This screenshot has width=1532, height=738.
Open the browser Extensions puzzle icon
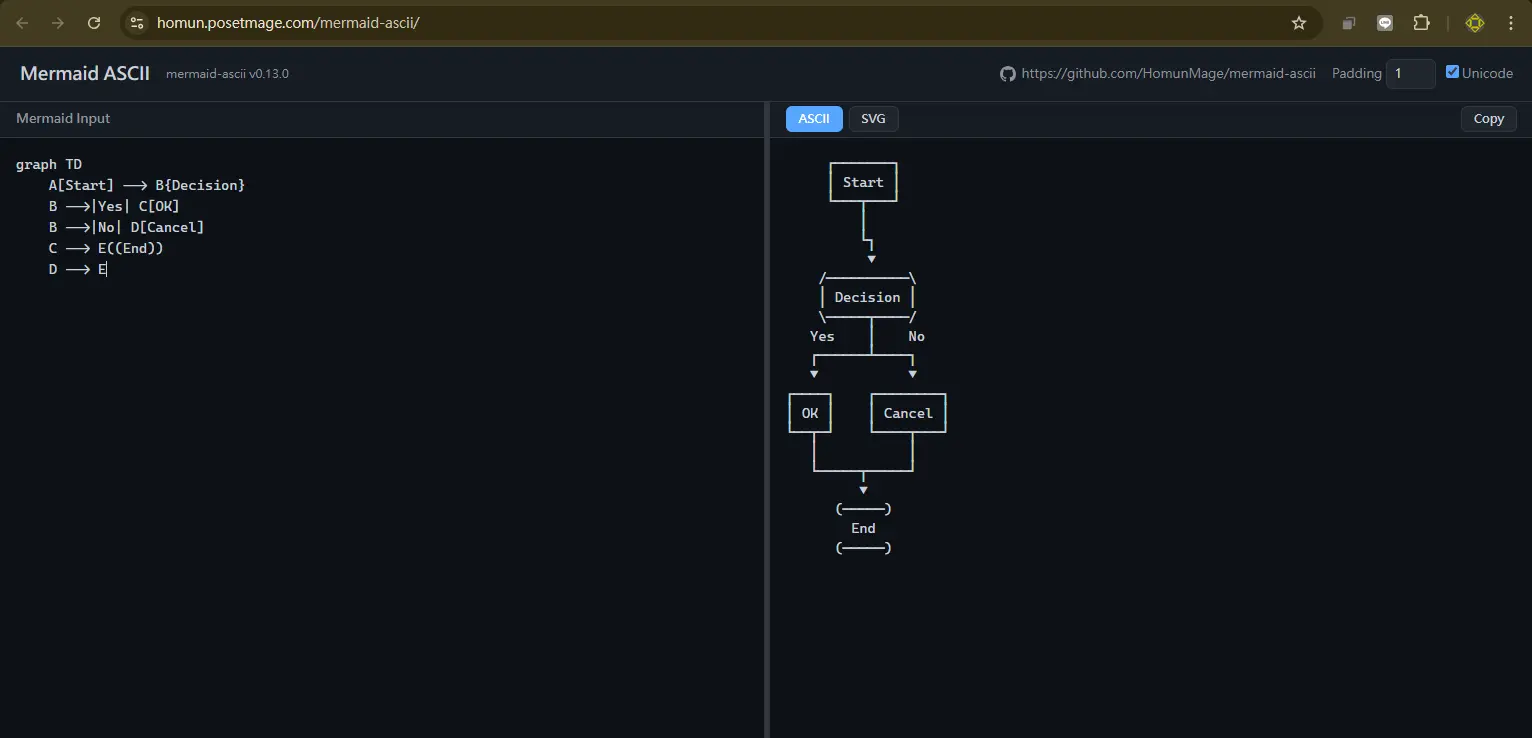[1421, 23]
